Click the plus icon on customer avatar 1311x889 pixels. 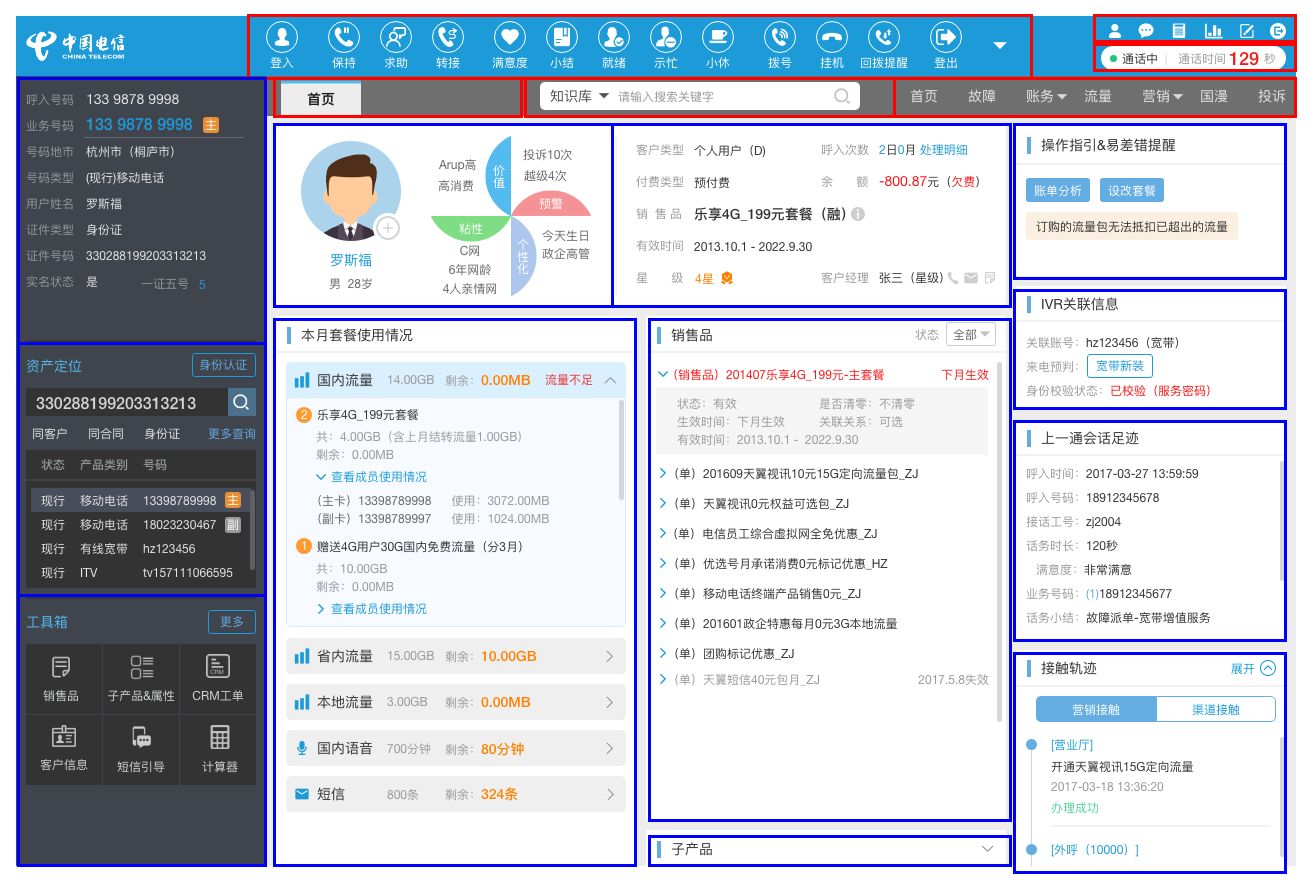point(388,228)
